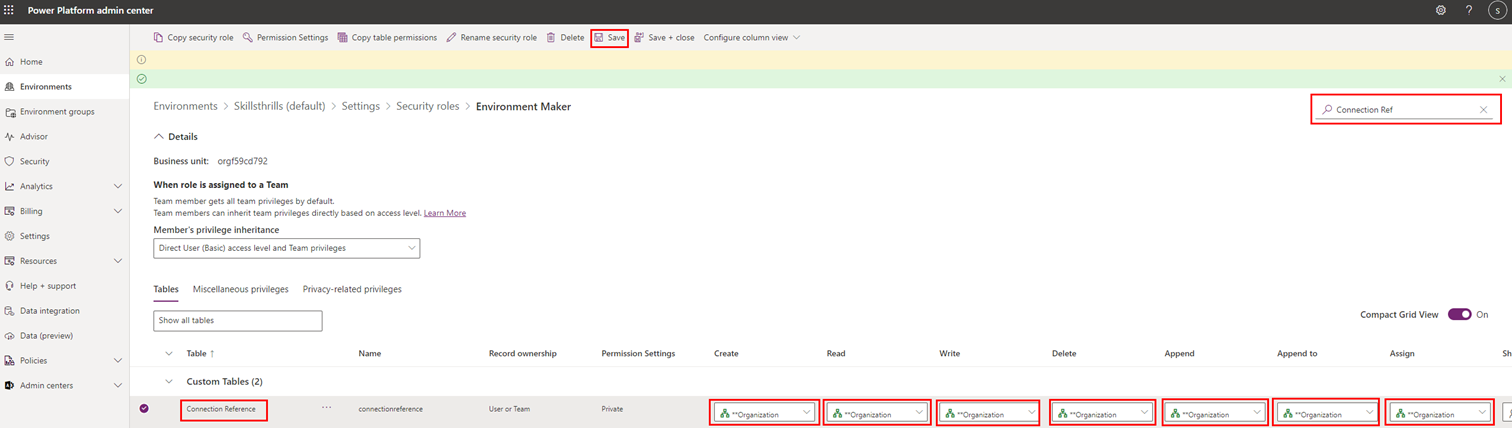
Task: Open the Create privilege Organization dropdown
Action: point(765,413)
